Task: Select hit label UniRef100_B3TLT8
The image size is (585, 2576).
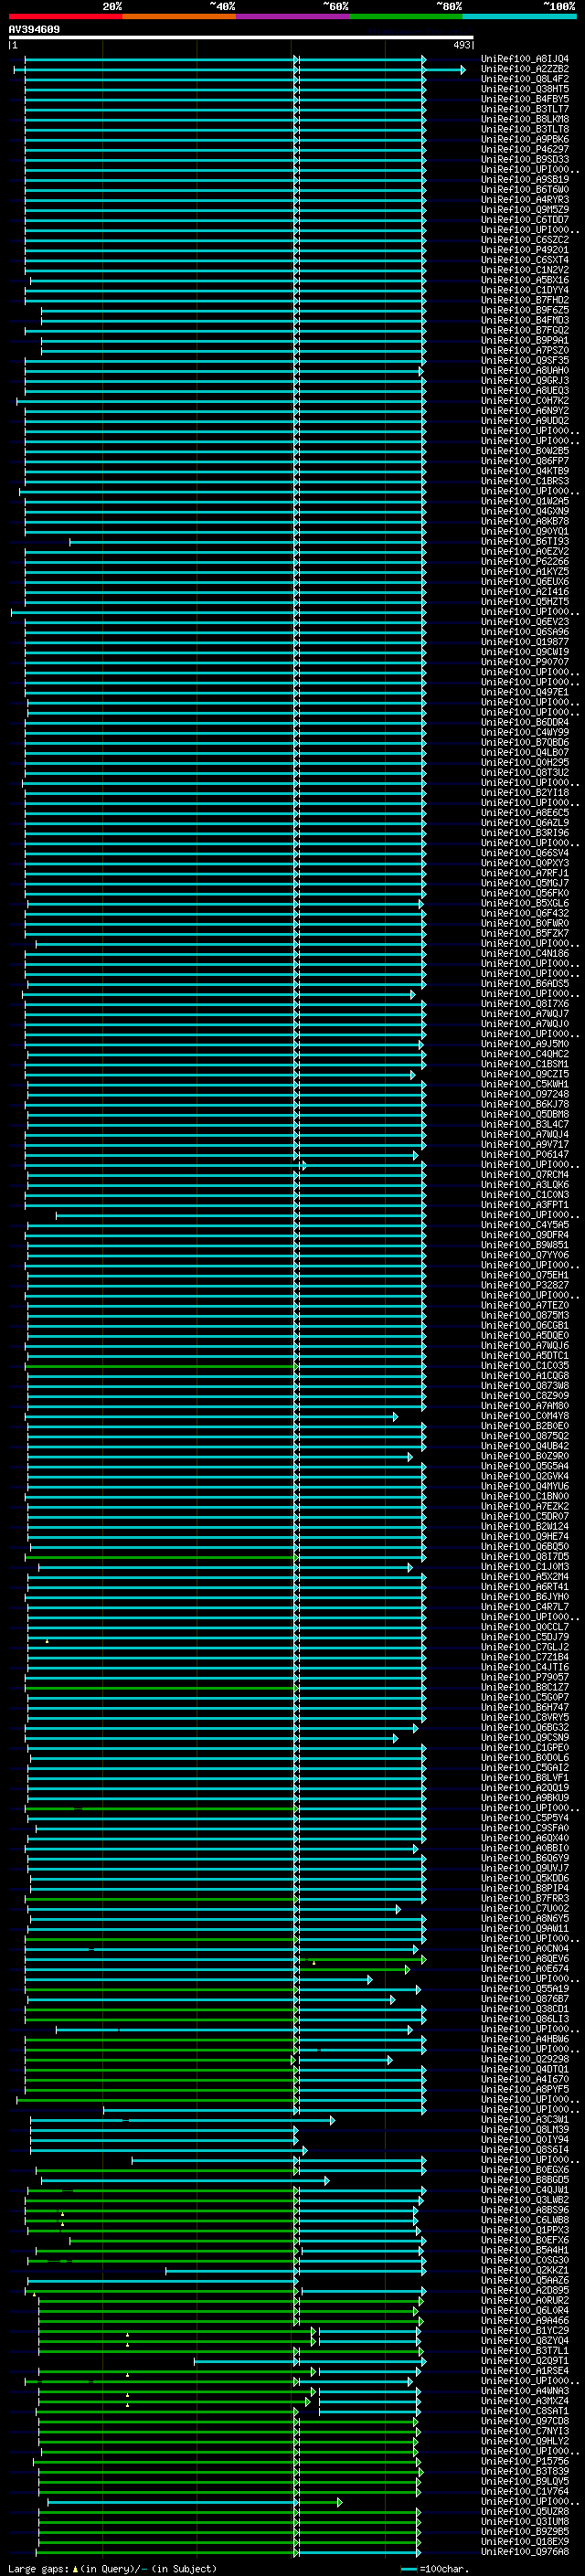Action: click(525, 129)
